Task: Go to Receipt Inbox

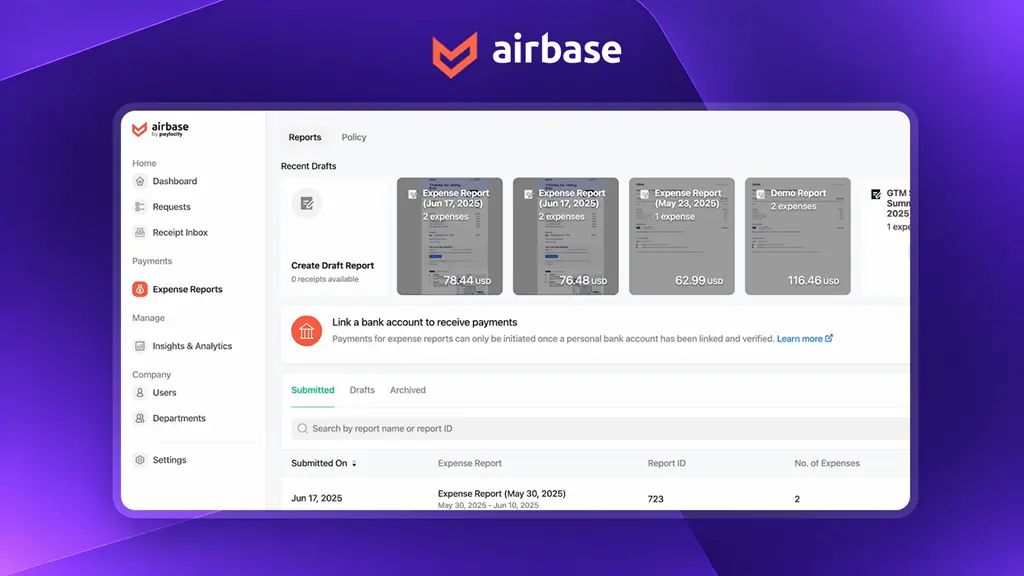Action: [180, 232]
